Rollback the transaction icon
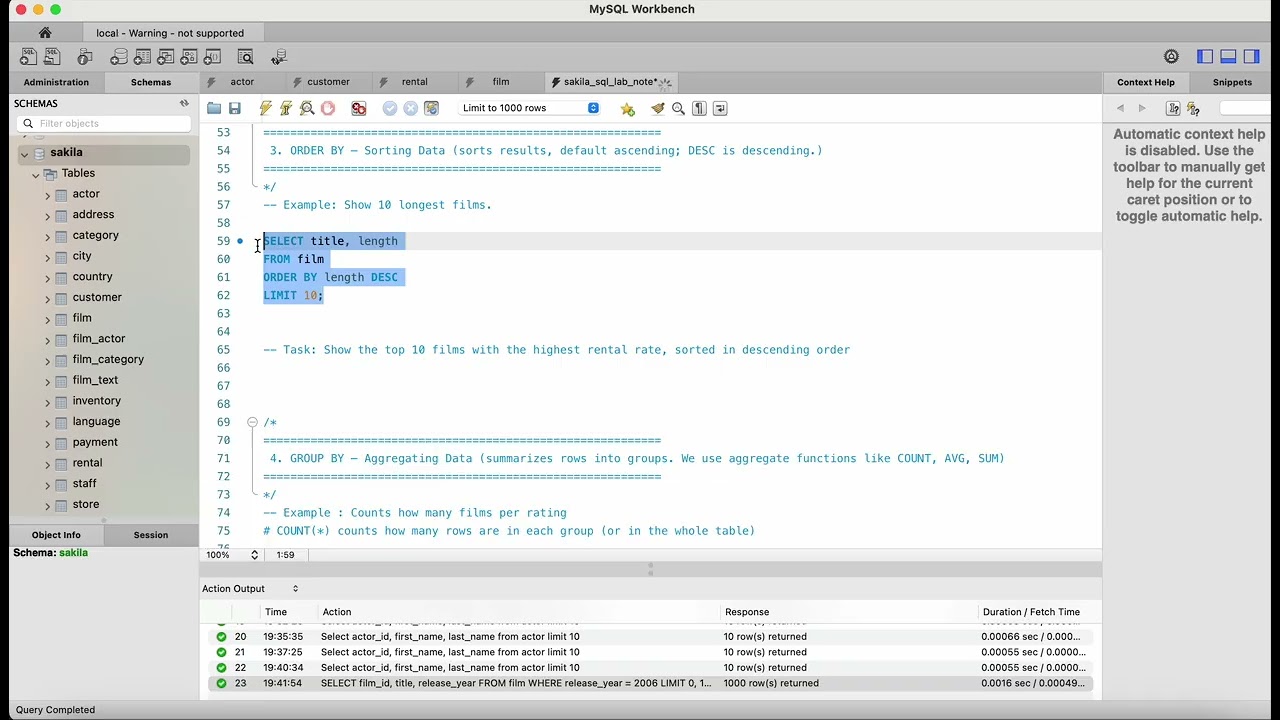1280x720 pixels. point(410,108)
